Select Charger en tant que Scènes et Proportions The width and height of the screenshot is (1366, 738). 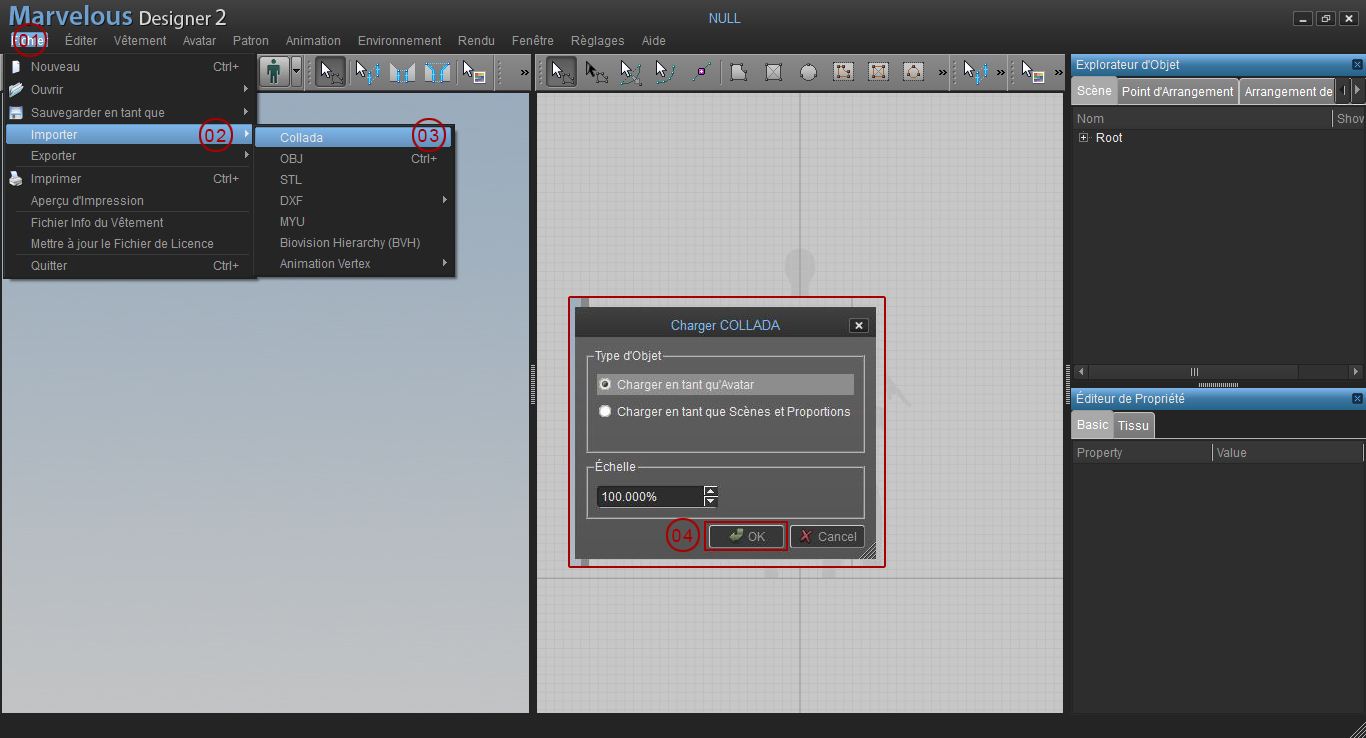[x=604, y=412]
